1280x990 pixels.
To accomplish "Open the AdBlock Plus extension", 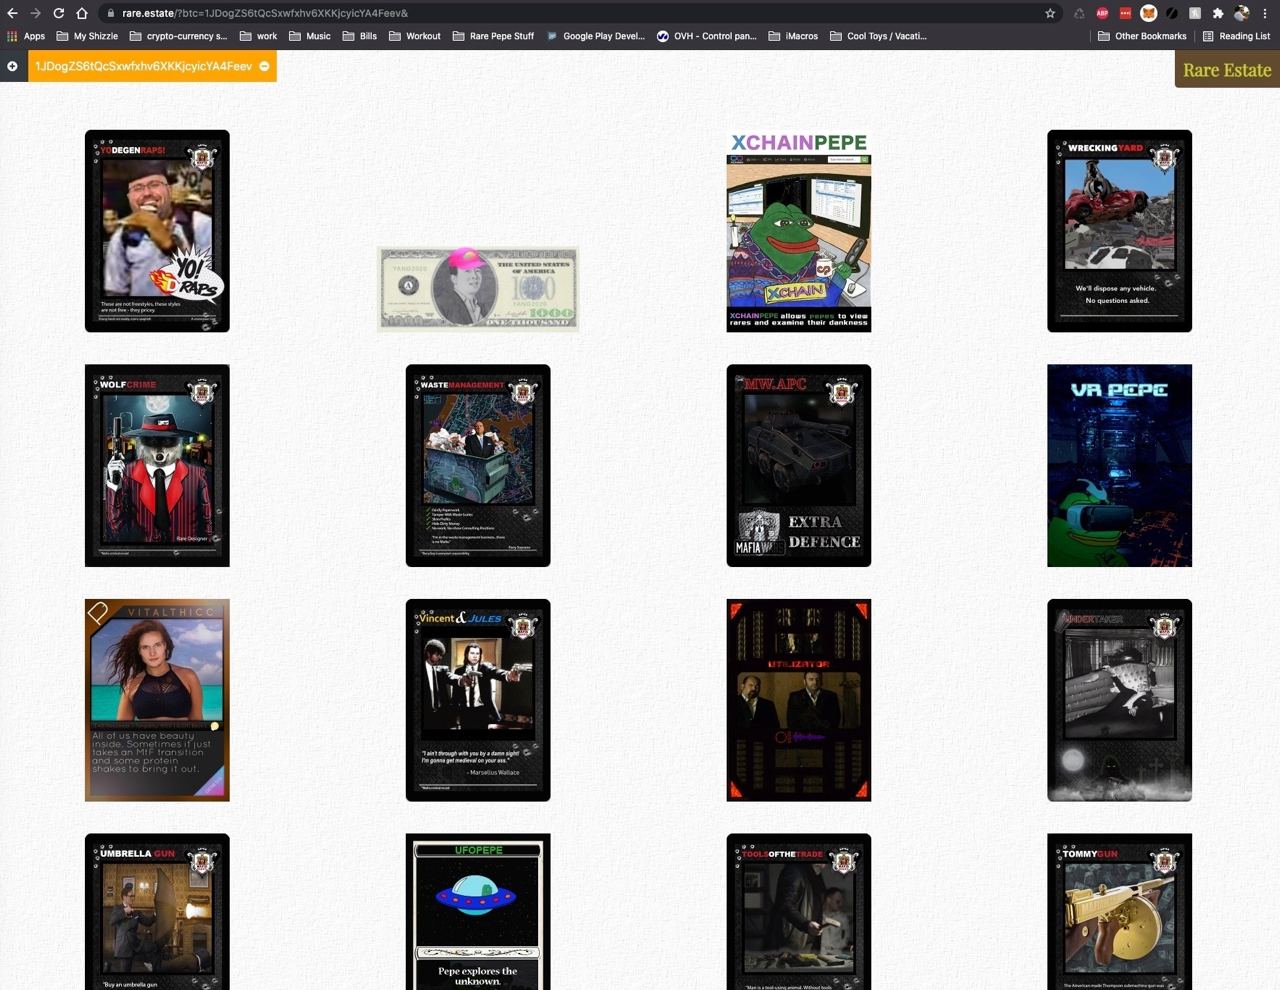I will pyautogui.click(x=1102, y=13).
